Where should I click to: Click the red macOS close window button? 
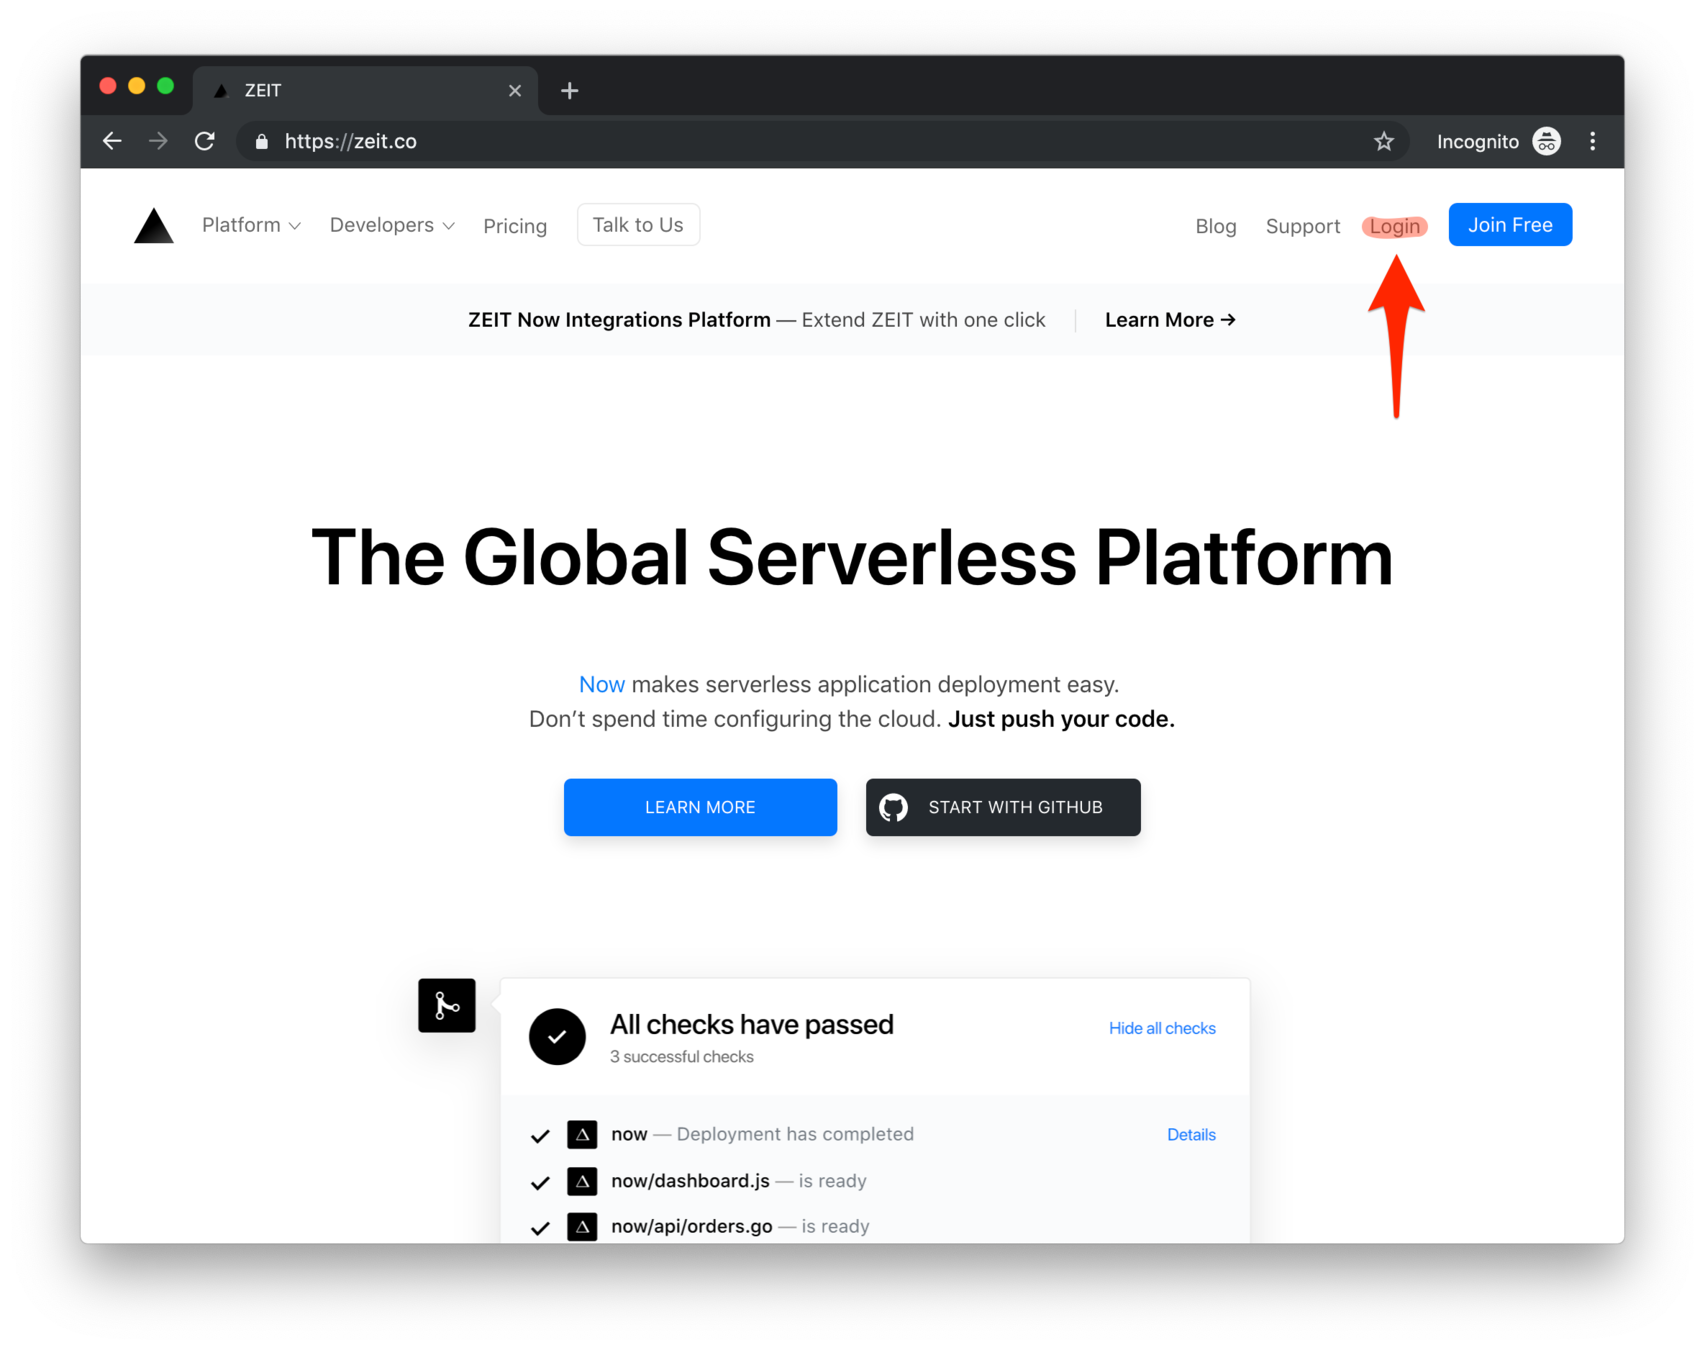[108, 86]
